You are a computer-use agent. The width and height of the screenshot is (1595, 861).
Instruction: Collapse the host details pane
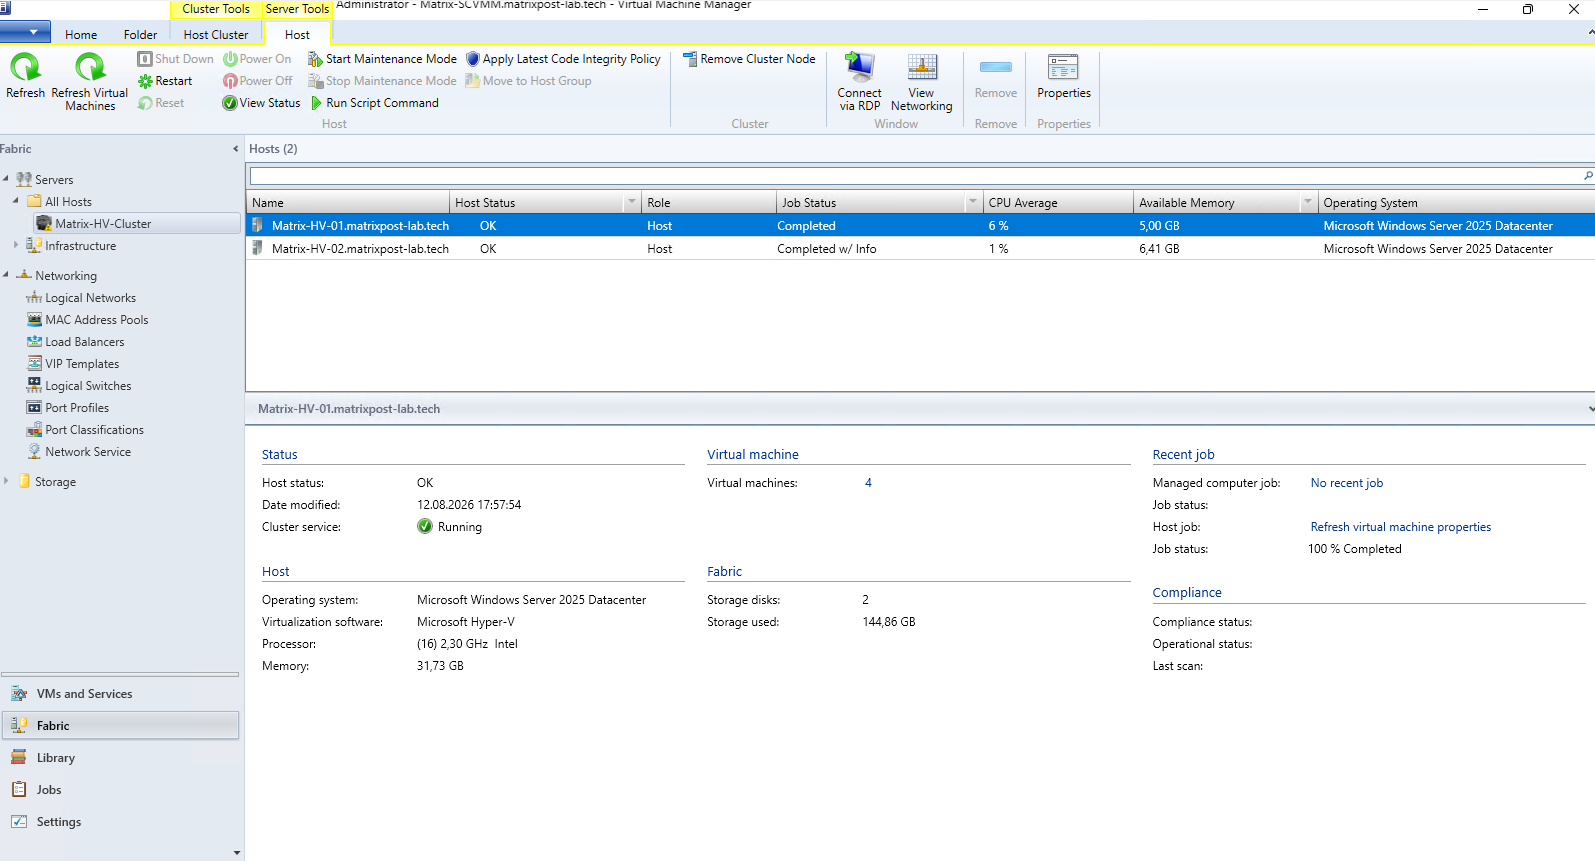(x=1590, y=409)
